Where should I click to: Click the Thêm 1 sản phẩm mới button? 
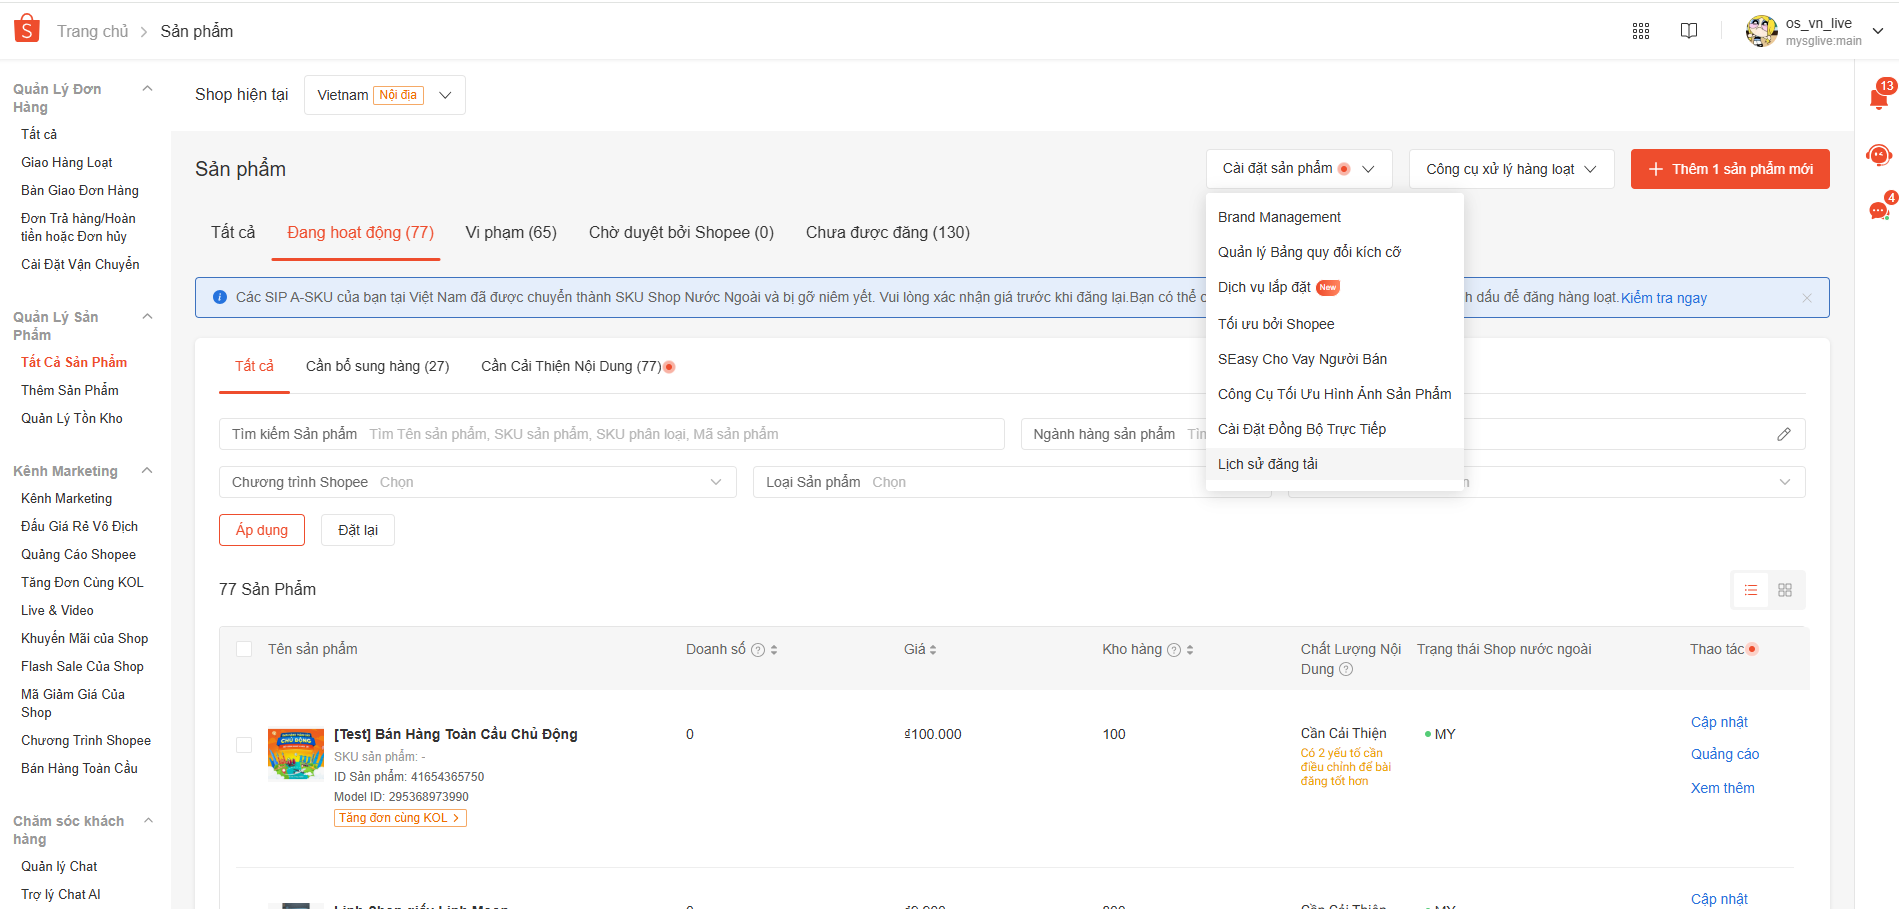click(x=1729, y=168)
